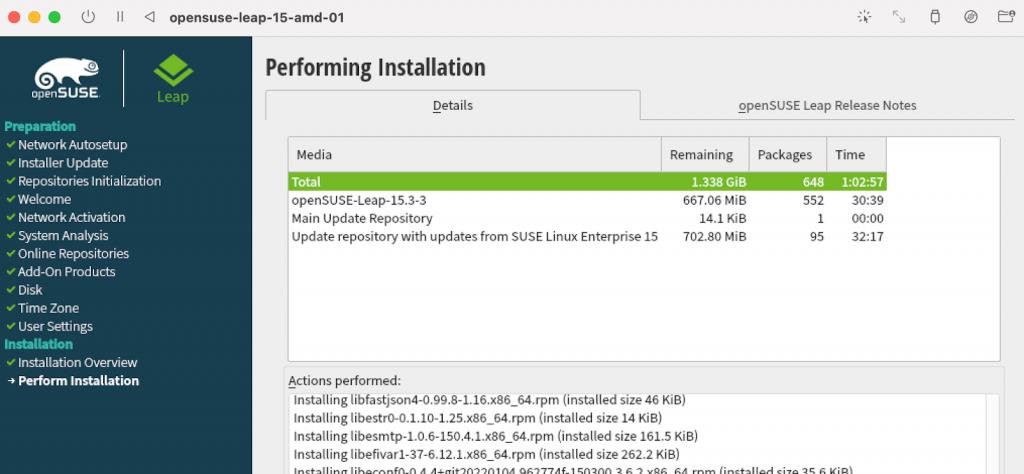Select the openSUSE-Leap-15.3-3 row

coord(587,200)
